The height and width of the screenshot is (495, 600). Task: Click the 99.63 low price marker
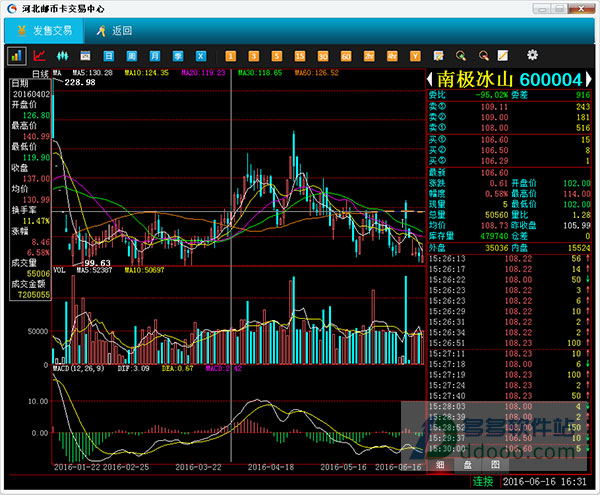(x=97, y=263)
